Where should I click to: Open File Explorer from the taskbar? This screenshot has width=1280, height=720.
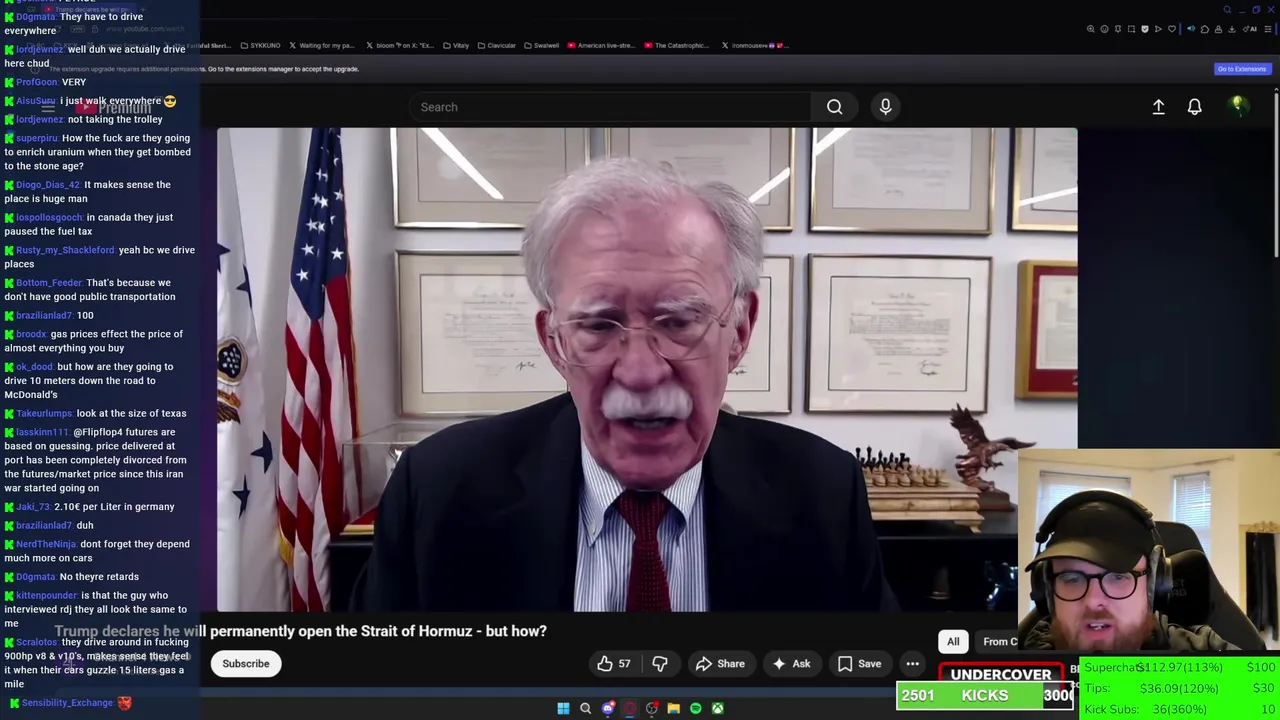[x=673, y=708]
